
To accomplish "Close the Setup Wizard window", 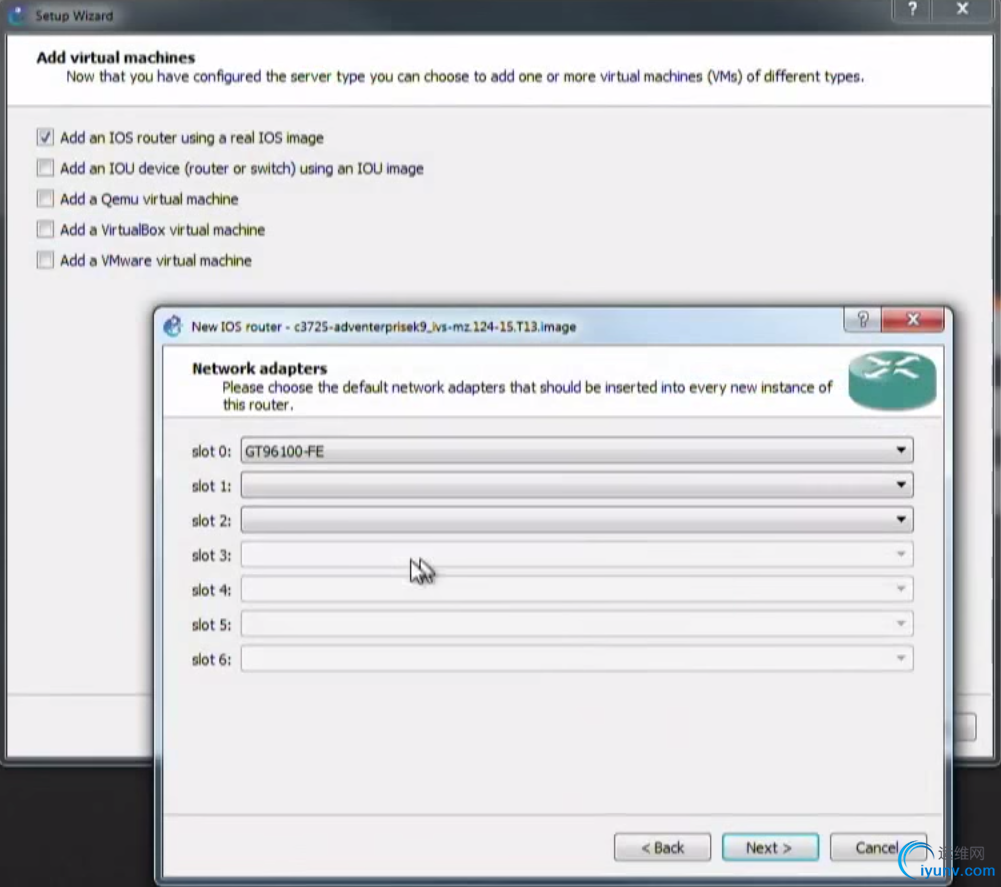I will [x=962, y=9].
